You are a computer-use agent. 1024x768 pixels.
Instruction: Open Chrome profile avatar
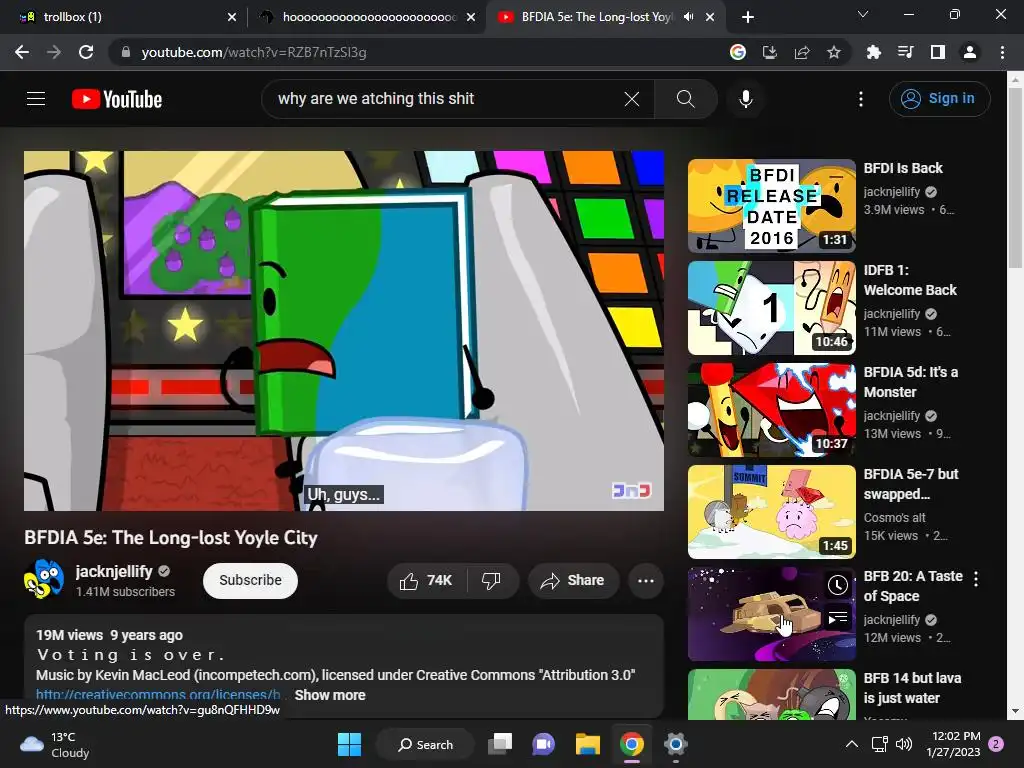tap(970, 52)
